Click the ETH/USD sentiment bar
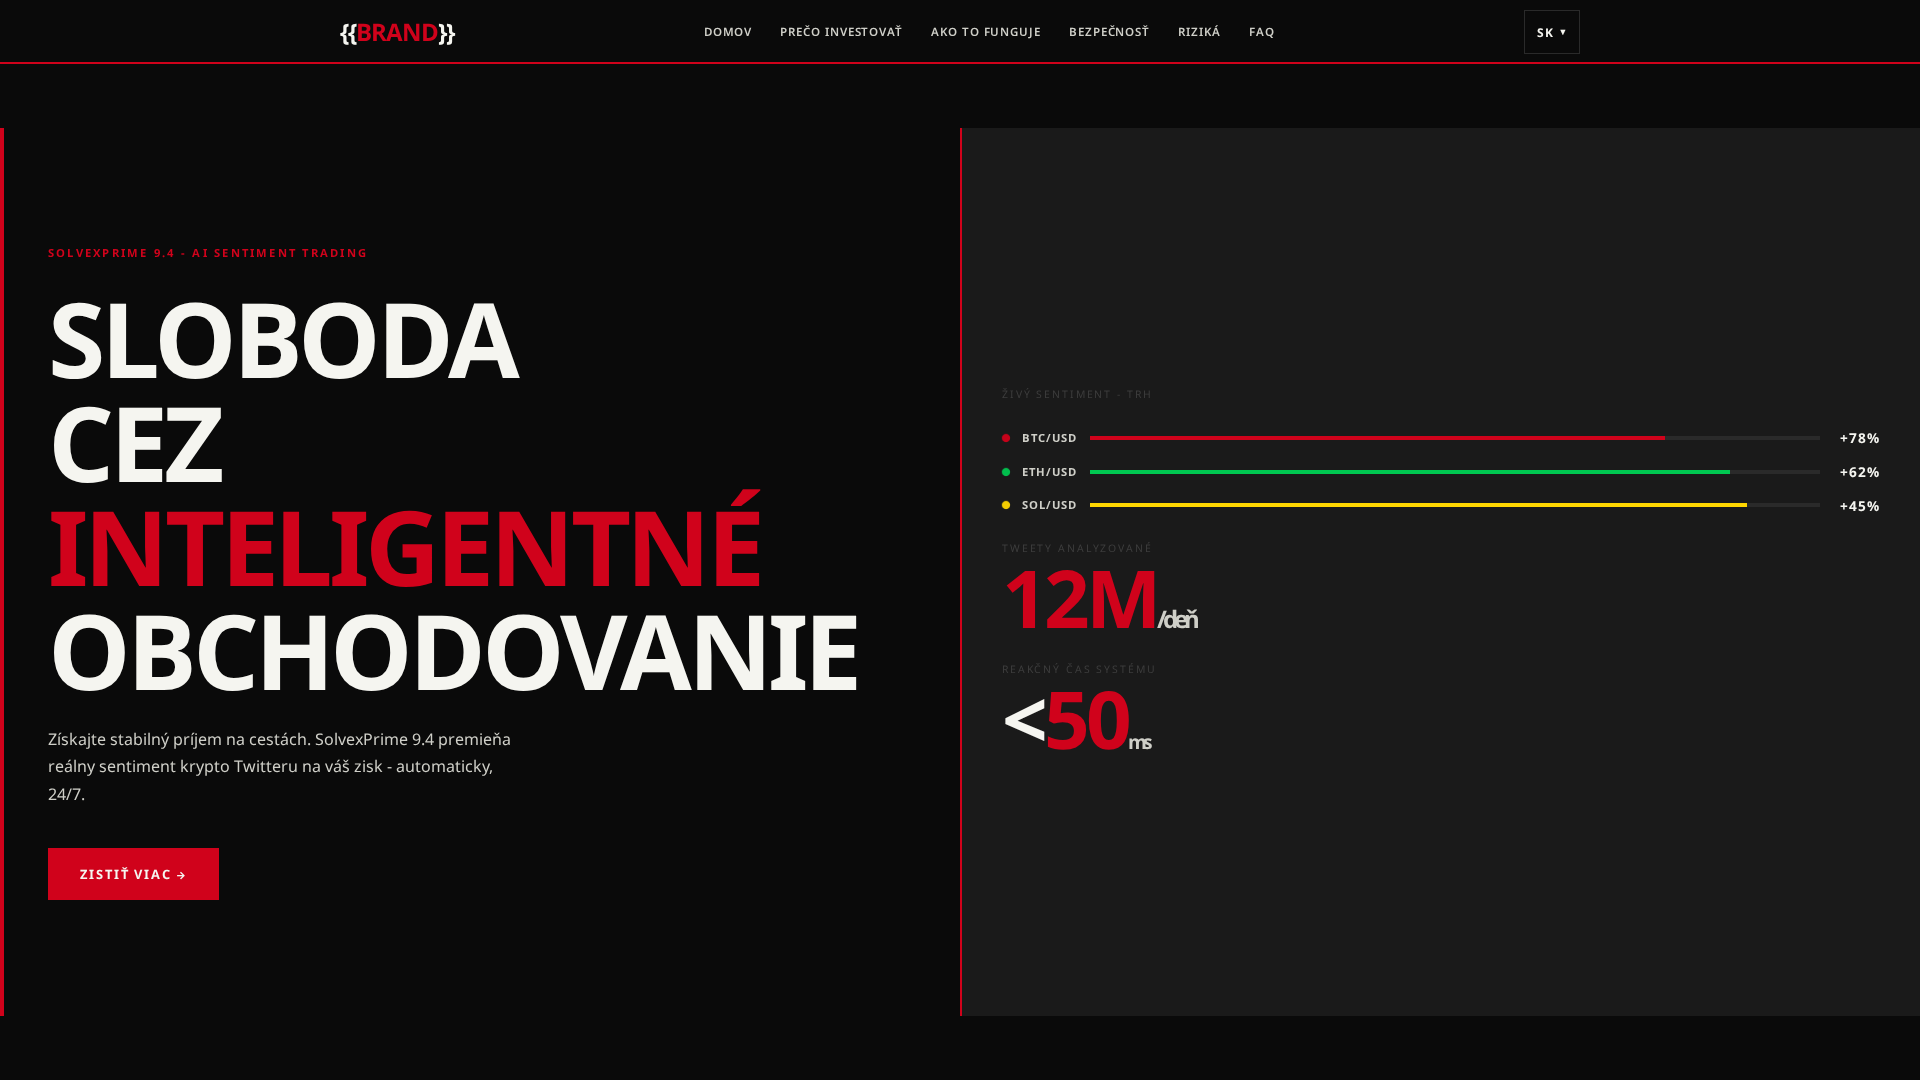The height and width of the screenshot is (1080, 1920). click(x=1454, y=472)
